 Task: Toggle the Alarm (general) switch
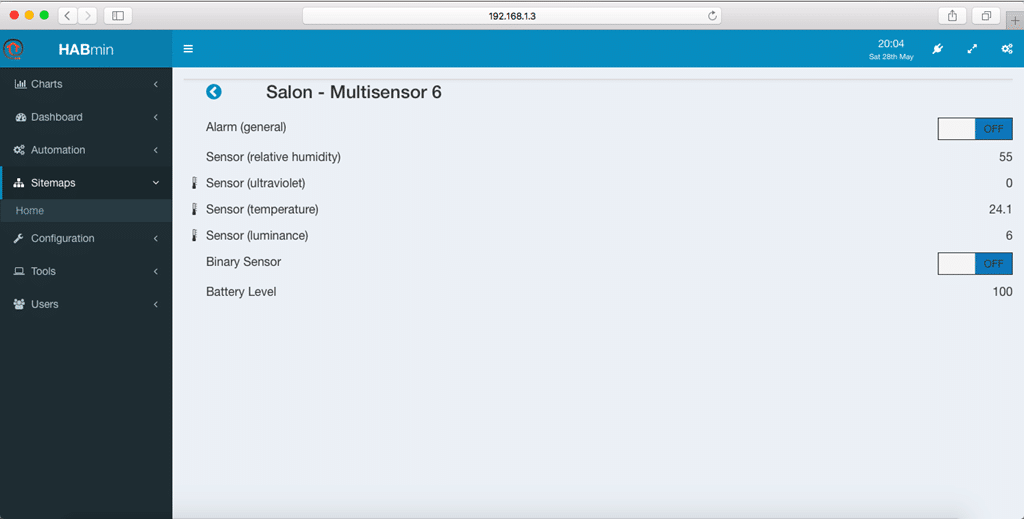click(x=975, y=129)
